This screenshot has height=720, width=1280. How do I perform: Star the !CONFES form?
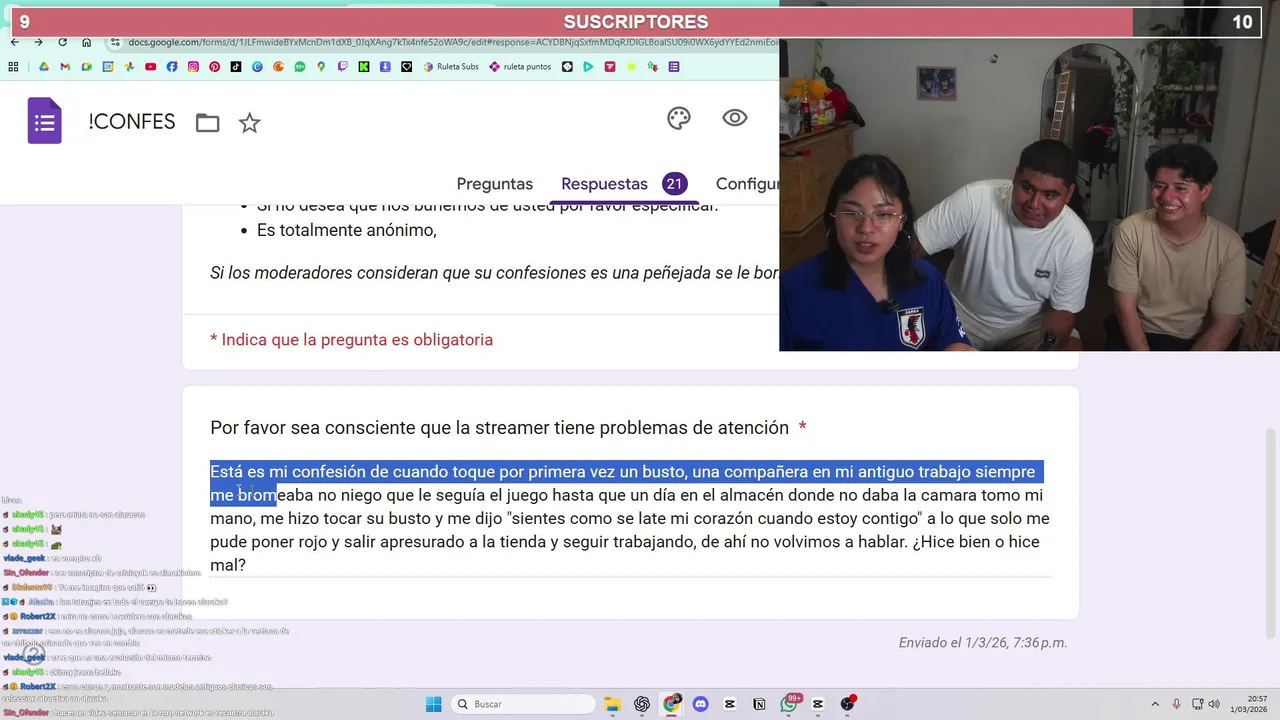[x=249, y=123]
